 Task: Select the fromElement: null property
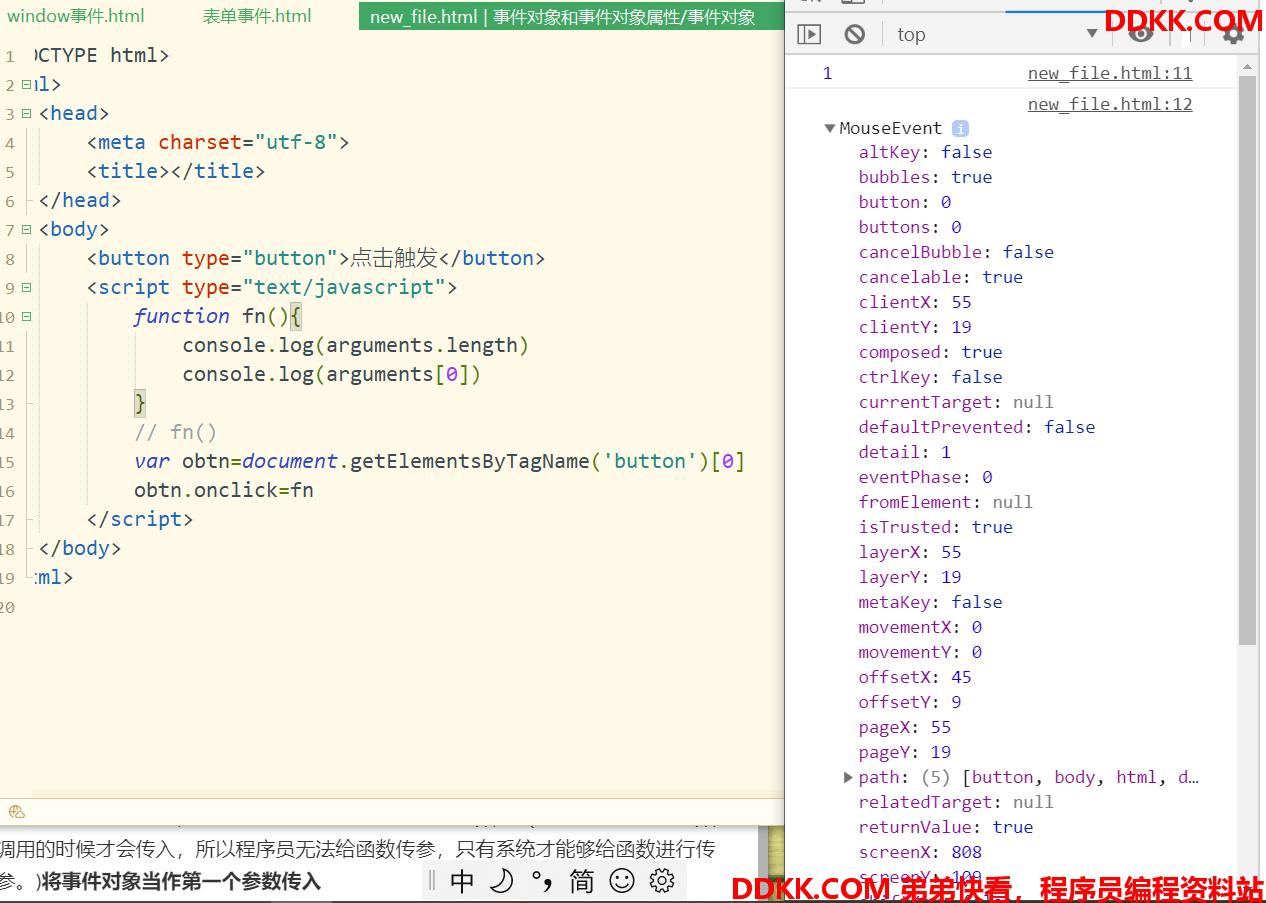point(946,502)
